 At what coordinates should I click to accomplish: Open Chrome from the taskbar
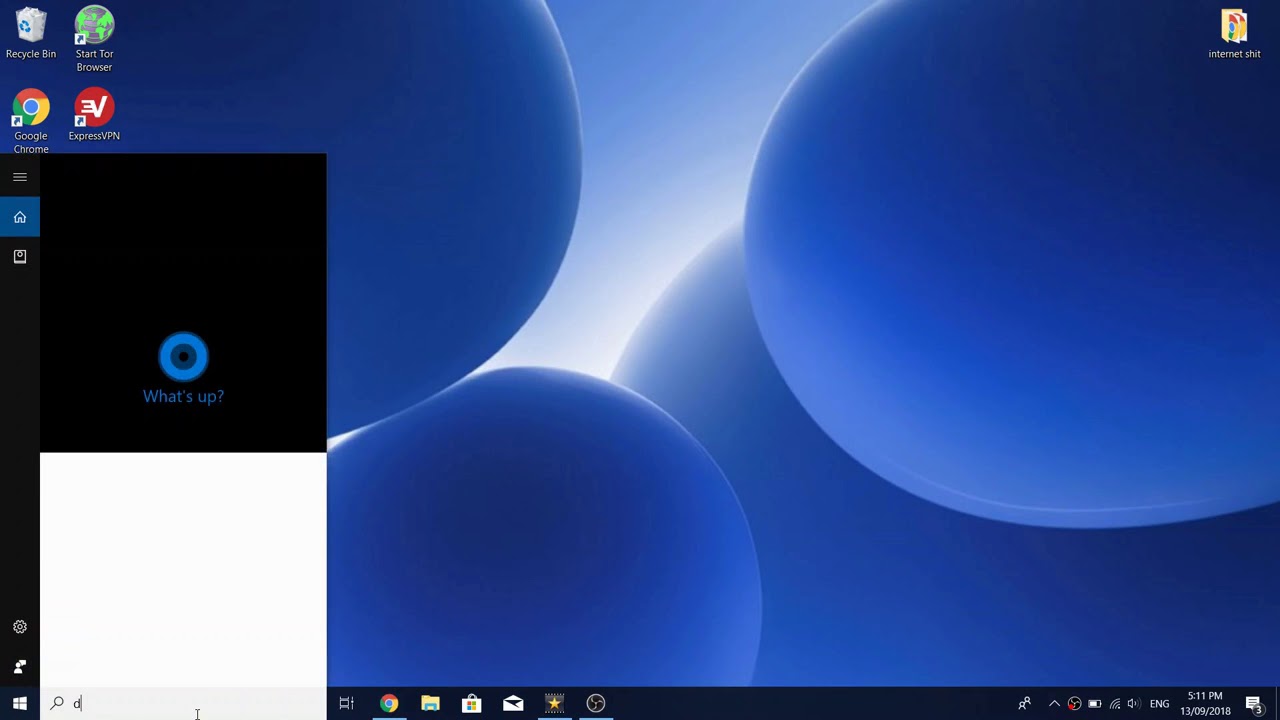pyautogui.click(x=389, y=703)
